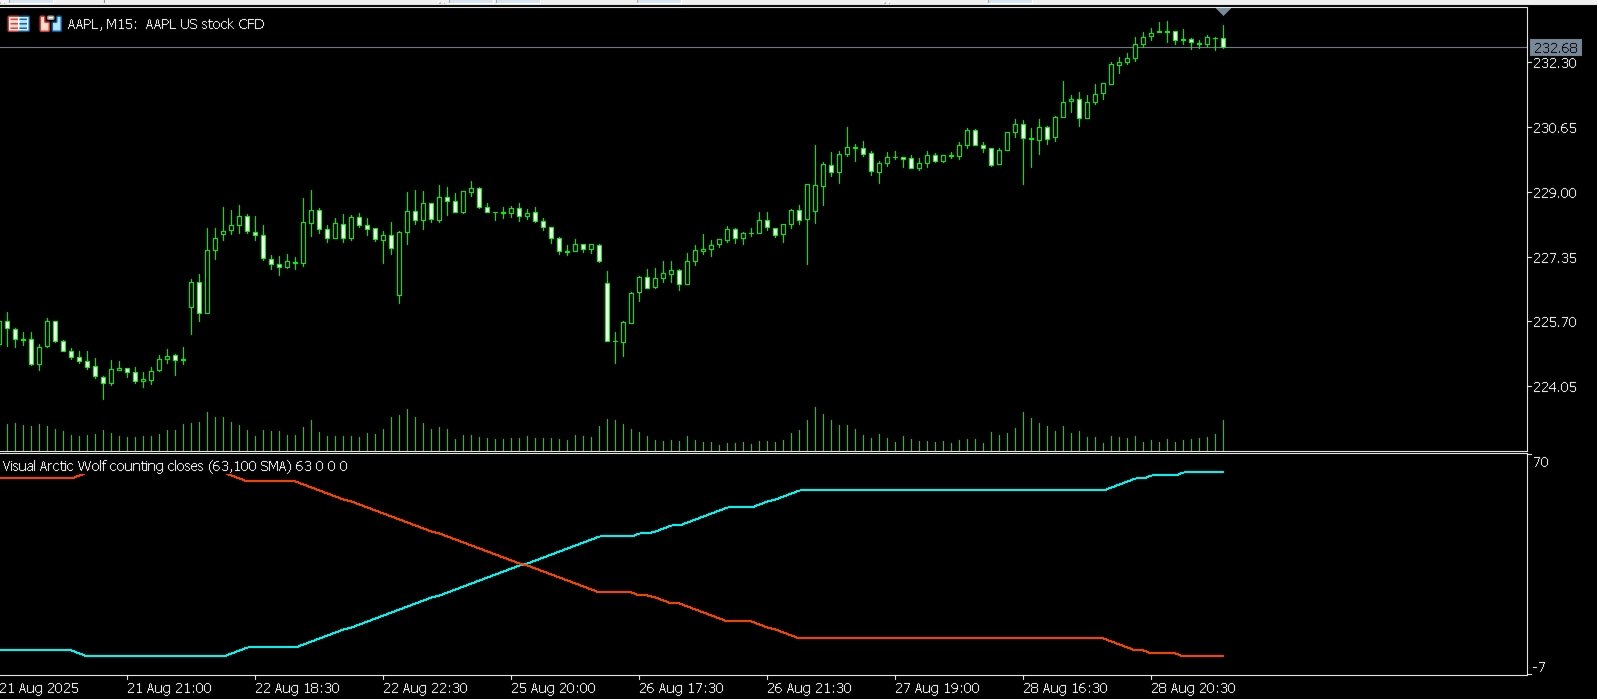
Task: Click the 232.30 price axis label
Action: pyautogui.click(x=1555, y=63)
